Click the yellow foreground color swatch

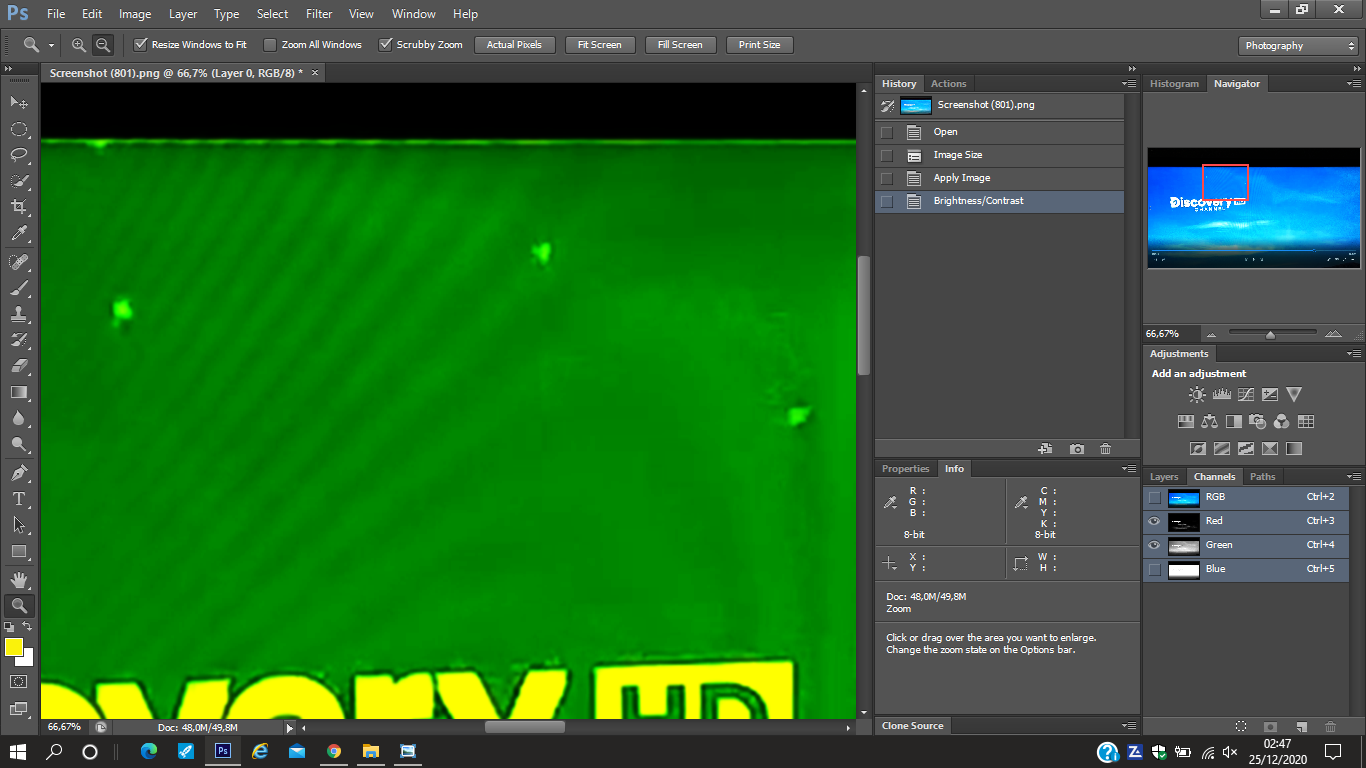(x=14, y=647)
